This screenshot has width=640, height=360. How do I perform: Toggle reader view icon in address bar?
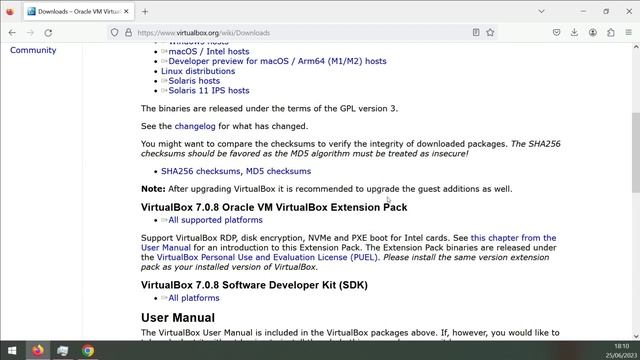(476, 33)
